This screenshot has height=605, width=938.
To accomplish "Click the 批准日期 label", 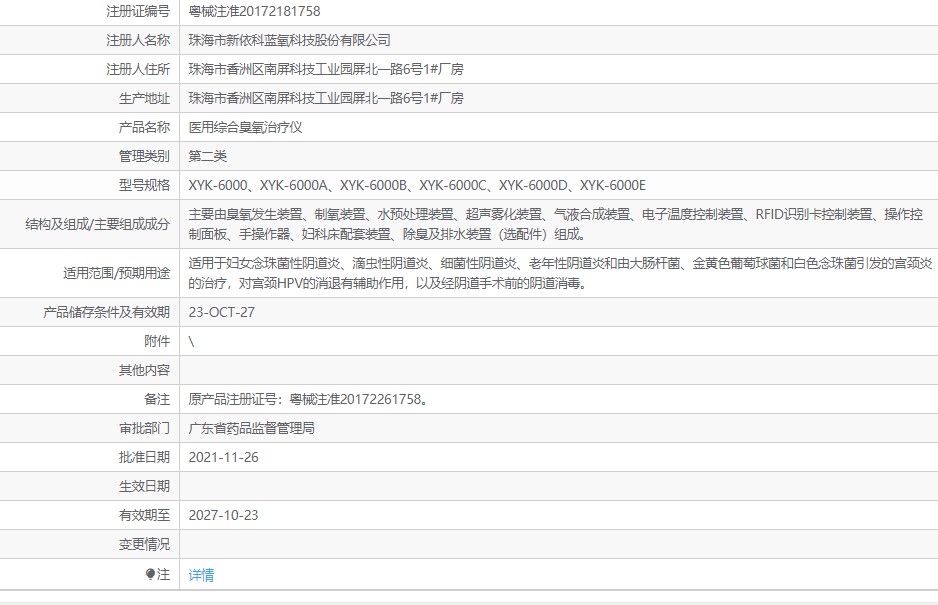I will click(144, 457).
